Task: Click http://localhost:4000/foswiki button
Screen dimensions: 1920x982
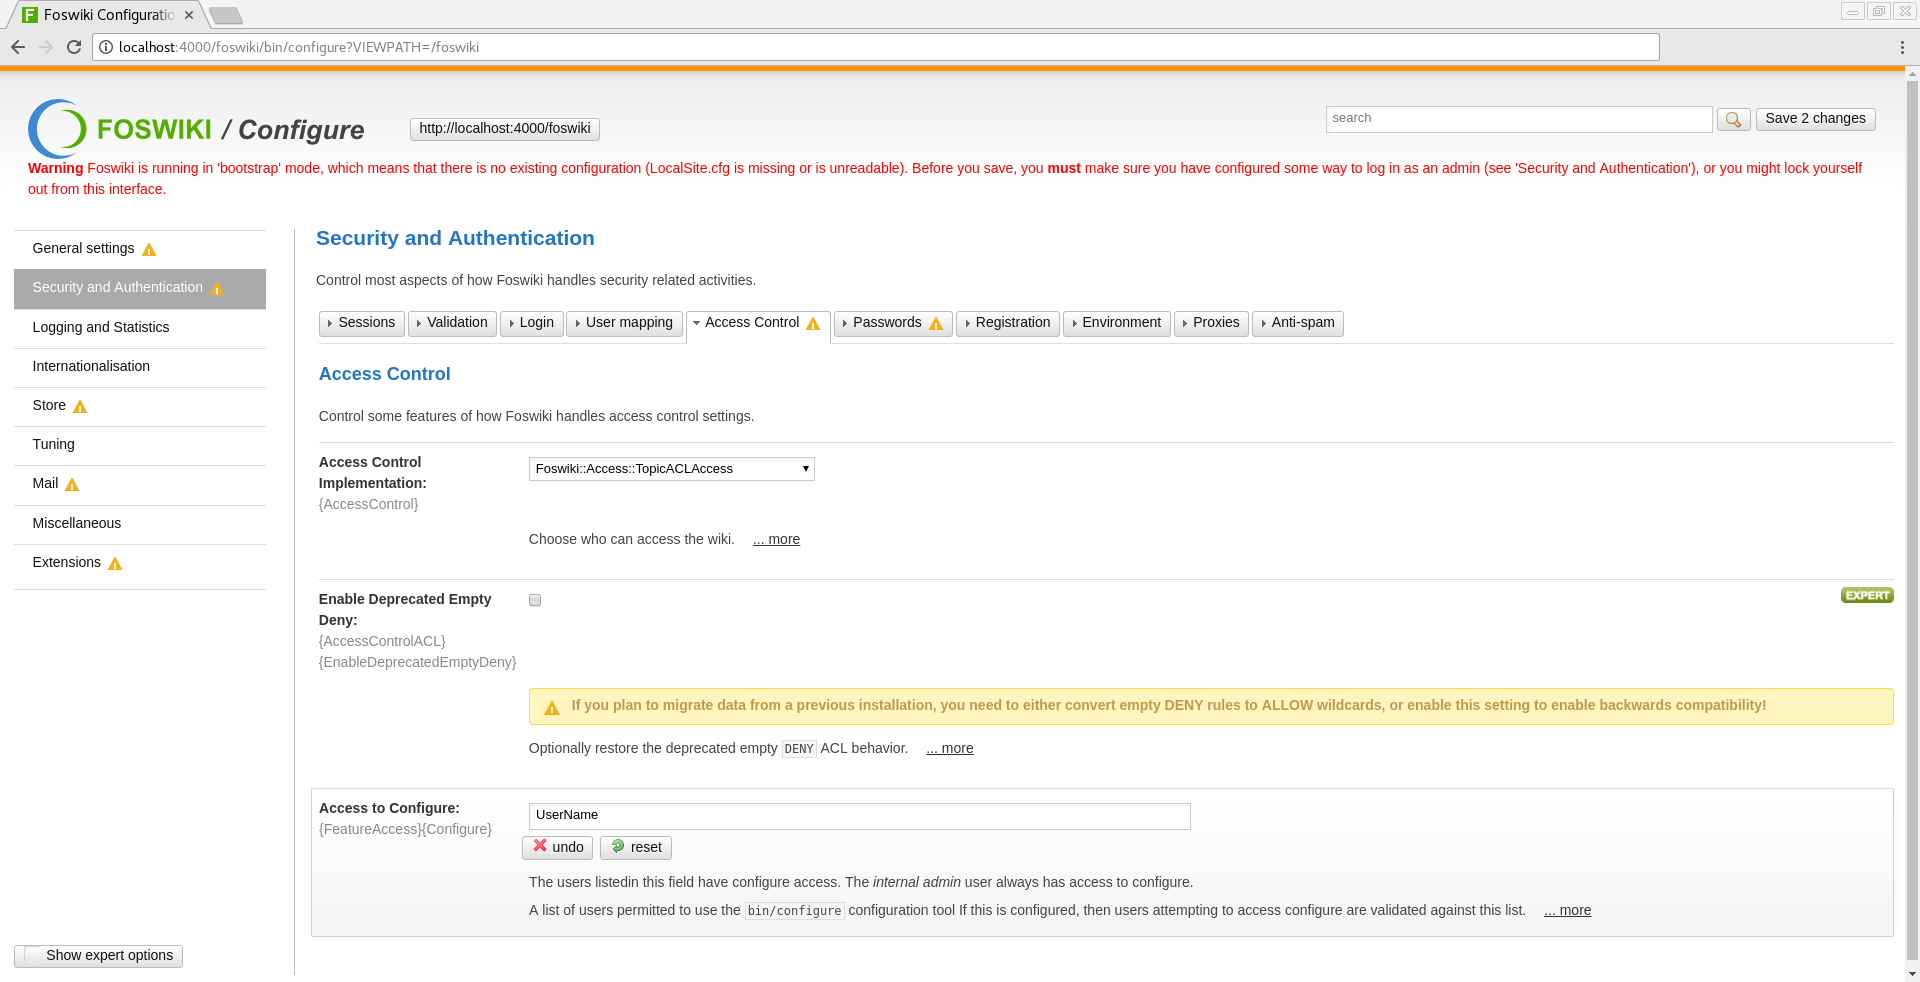Action: click(x=505, y=129)
